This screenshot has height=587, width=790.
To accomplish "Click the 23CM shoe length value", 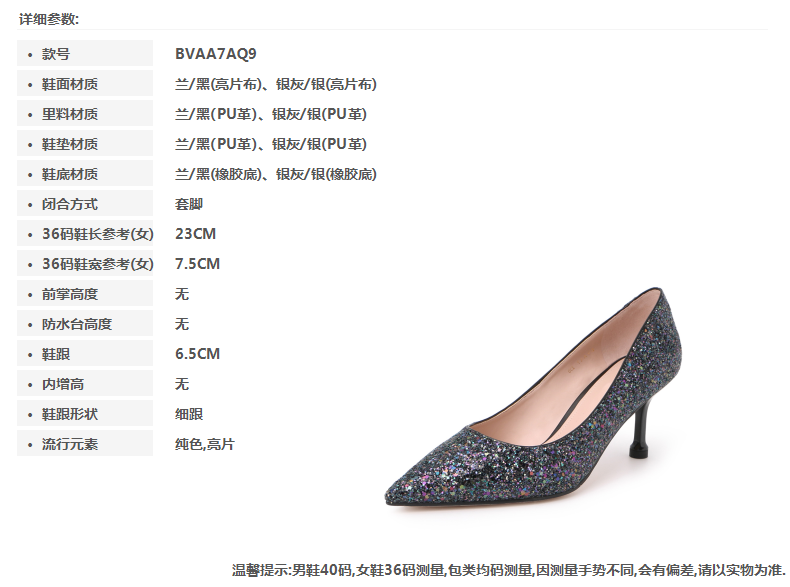I will coord(195,234).
